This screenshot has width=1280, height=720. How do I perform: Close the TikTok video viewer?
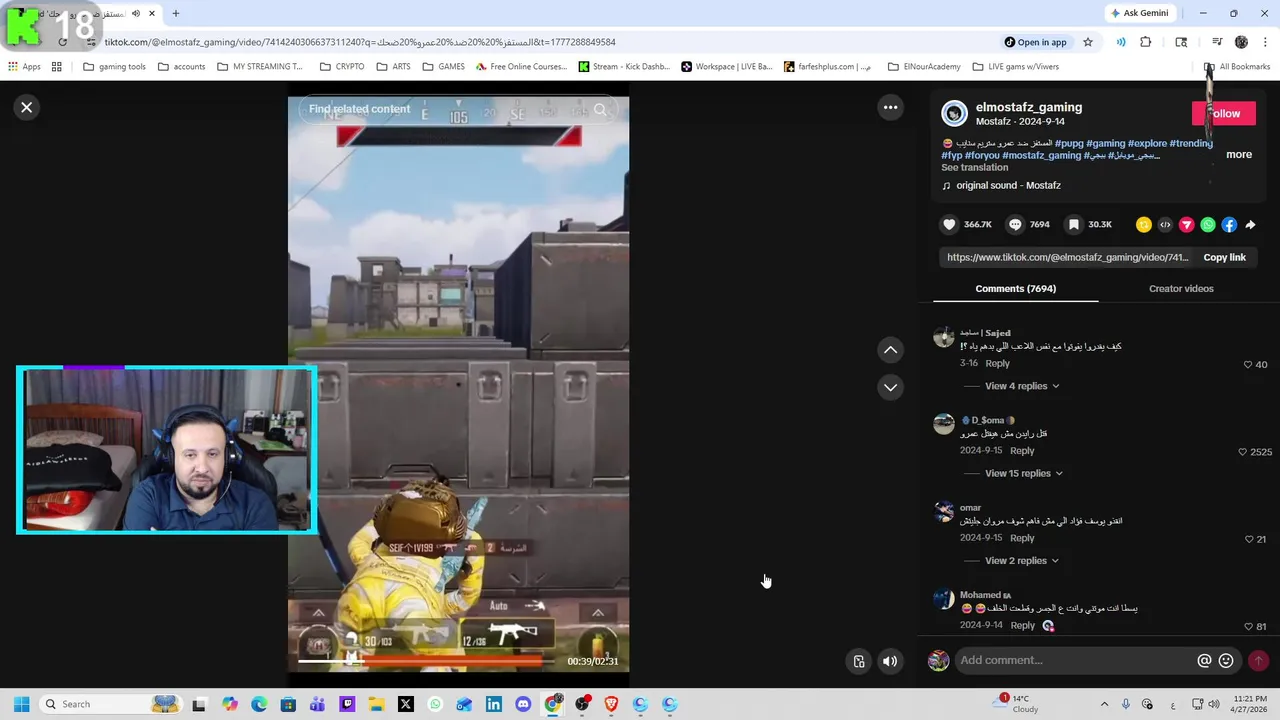pyautogui.click(x=27, y=107)
